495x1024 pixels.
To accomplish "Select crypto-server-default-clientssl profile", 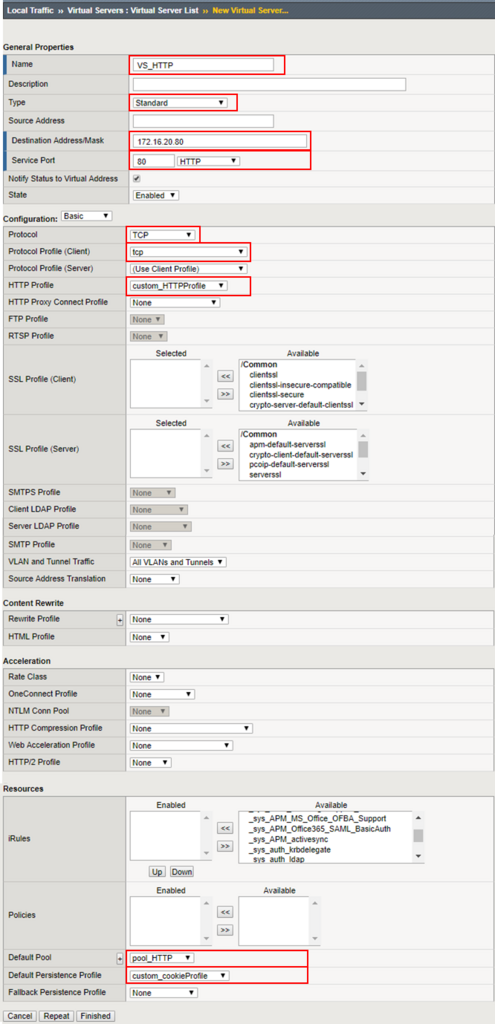I will [x=300, y=405].
